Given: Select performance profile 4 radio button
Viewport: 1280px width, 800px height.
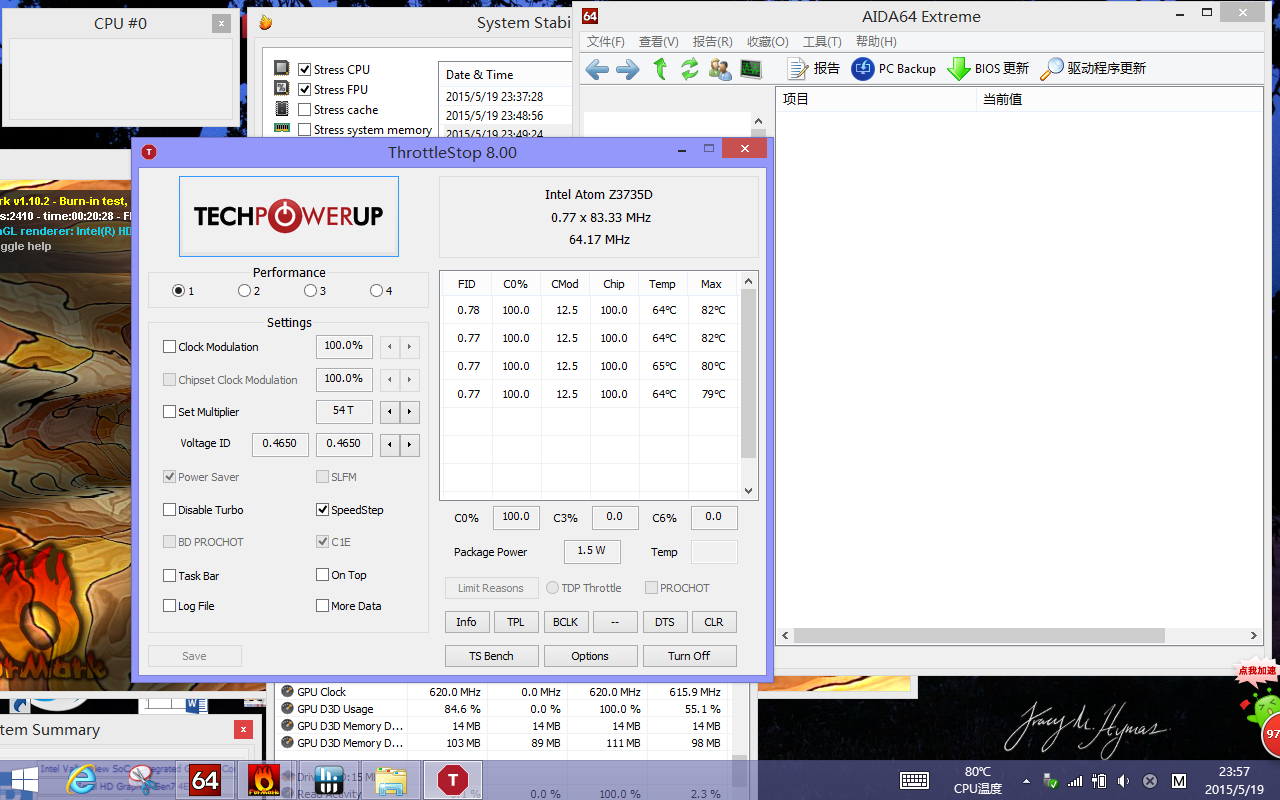Looking at the screenshot, I should pyautogui.click(x=376, y=291).
